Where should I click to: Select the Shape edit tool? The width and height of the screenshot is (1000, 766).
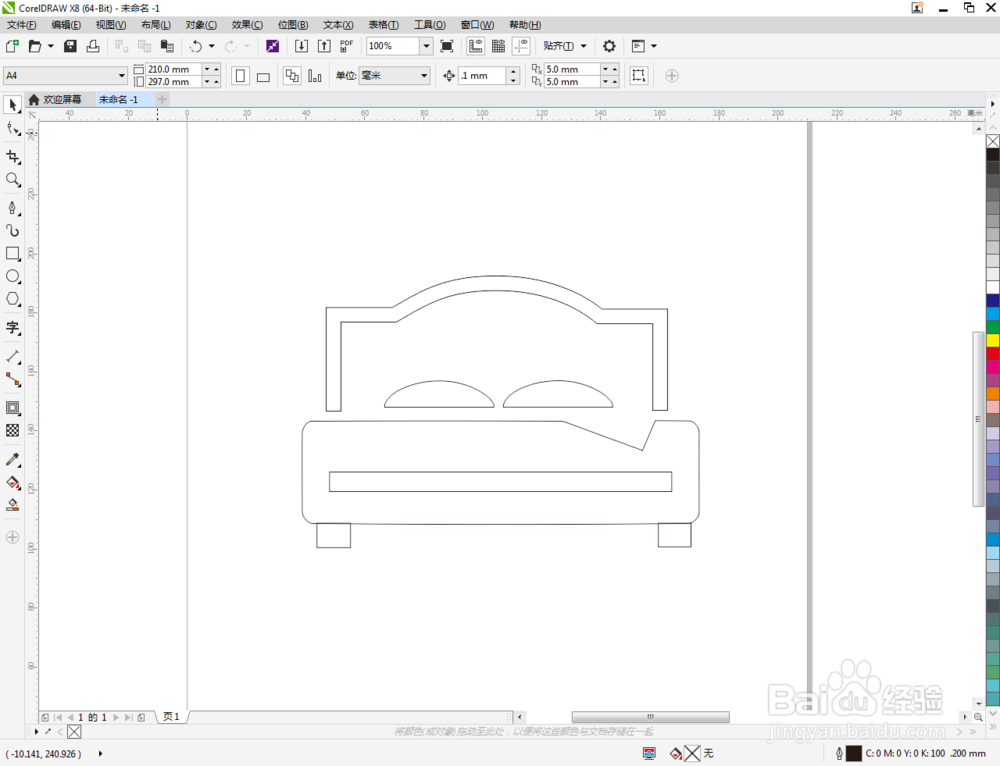tap(13, 129)
